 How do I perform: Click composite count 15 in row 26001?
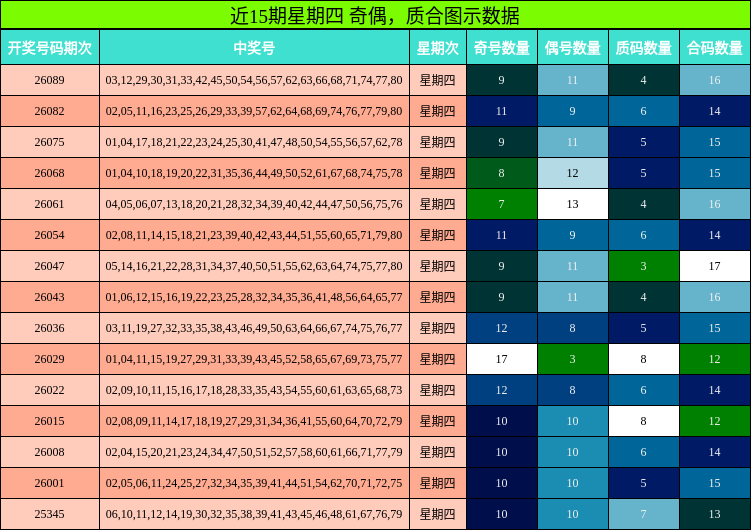715,483
